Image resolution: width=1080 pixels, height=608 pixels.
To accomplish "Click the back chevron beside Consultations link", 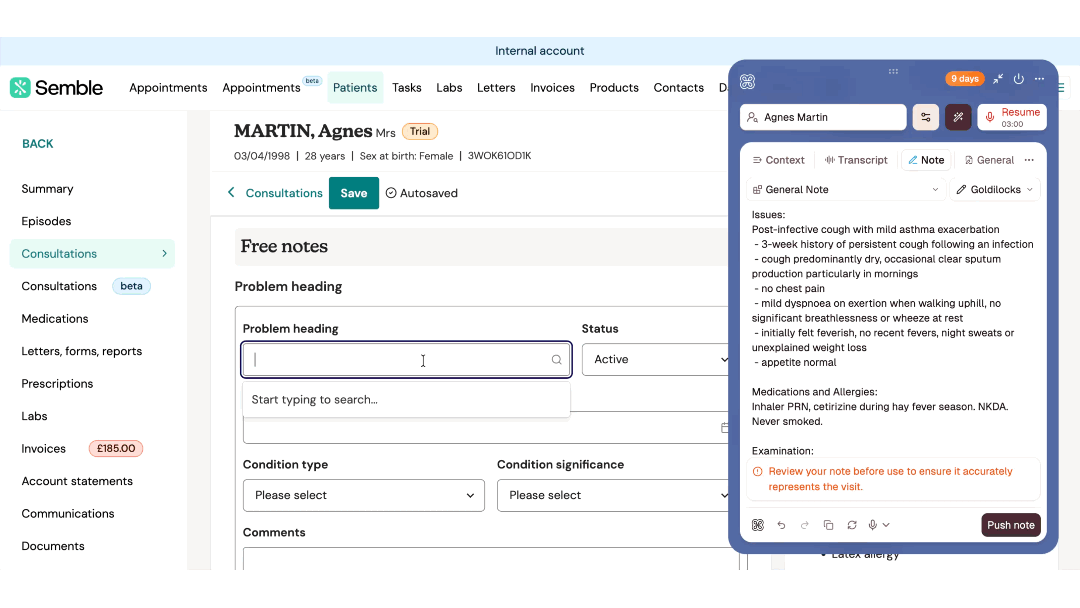I will 231,193.
